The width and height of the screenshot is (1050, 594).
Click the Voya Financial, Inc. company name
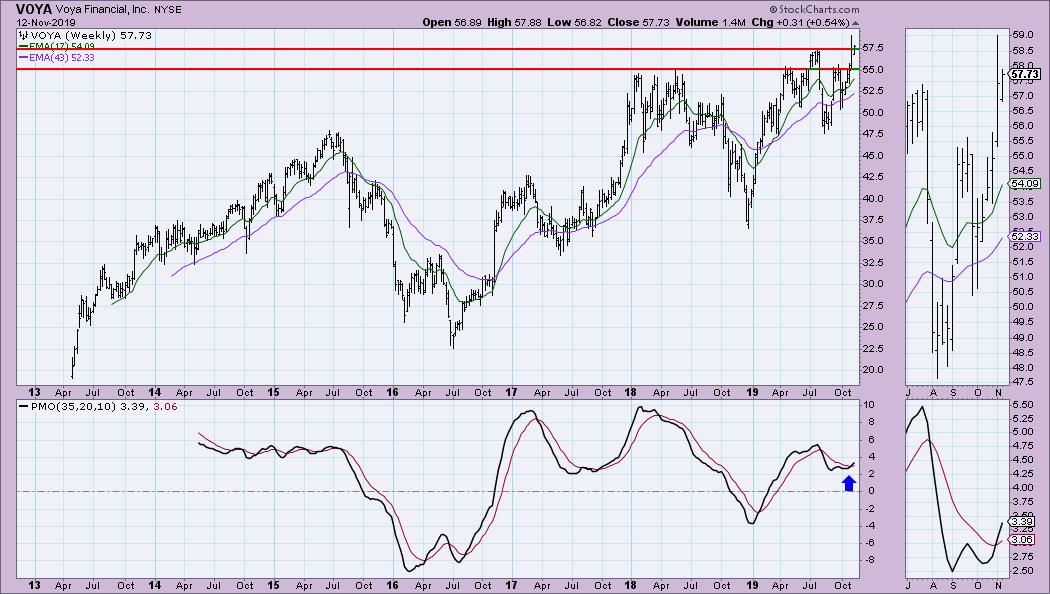pyautogui.click(x=102, y=10)
